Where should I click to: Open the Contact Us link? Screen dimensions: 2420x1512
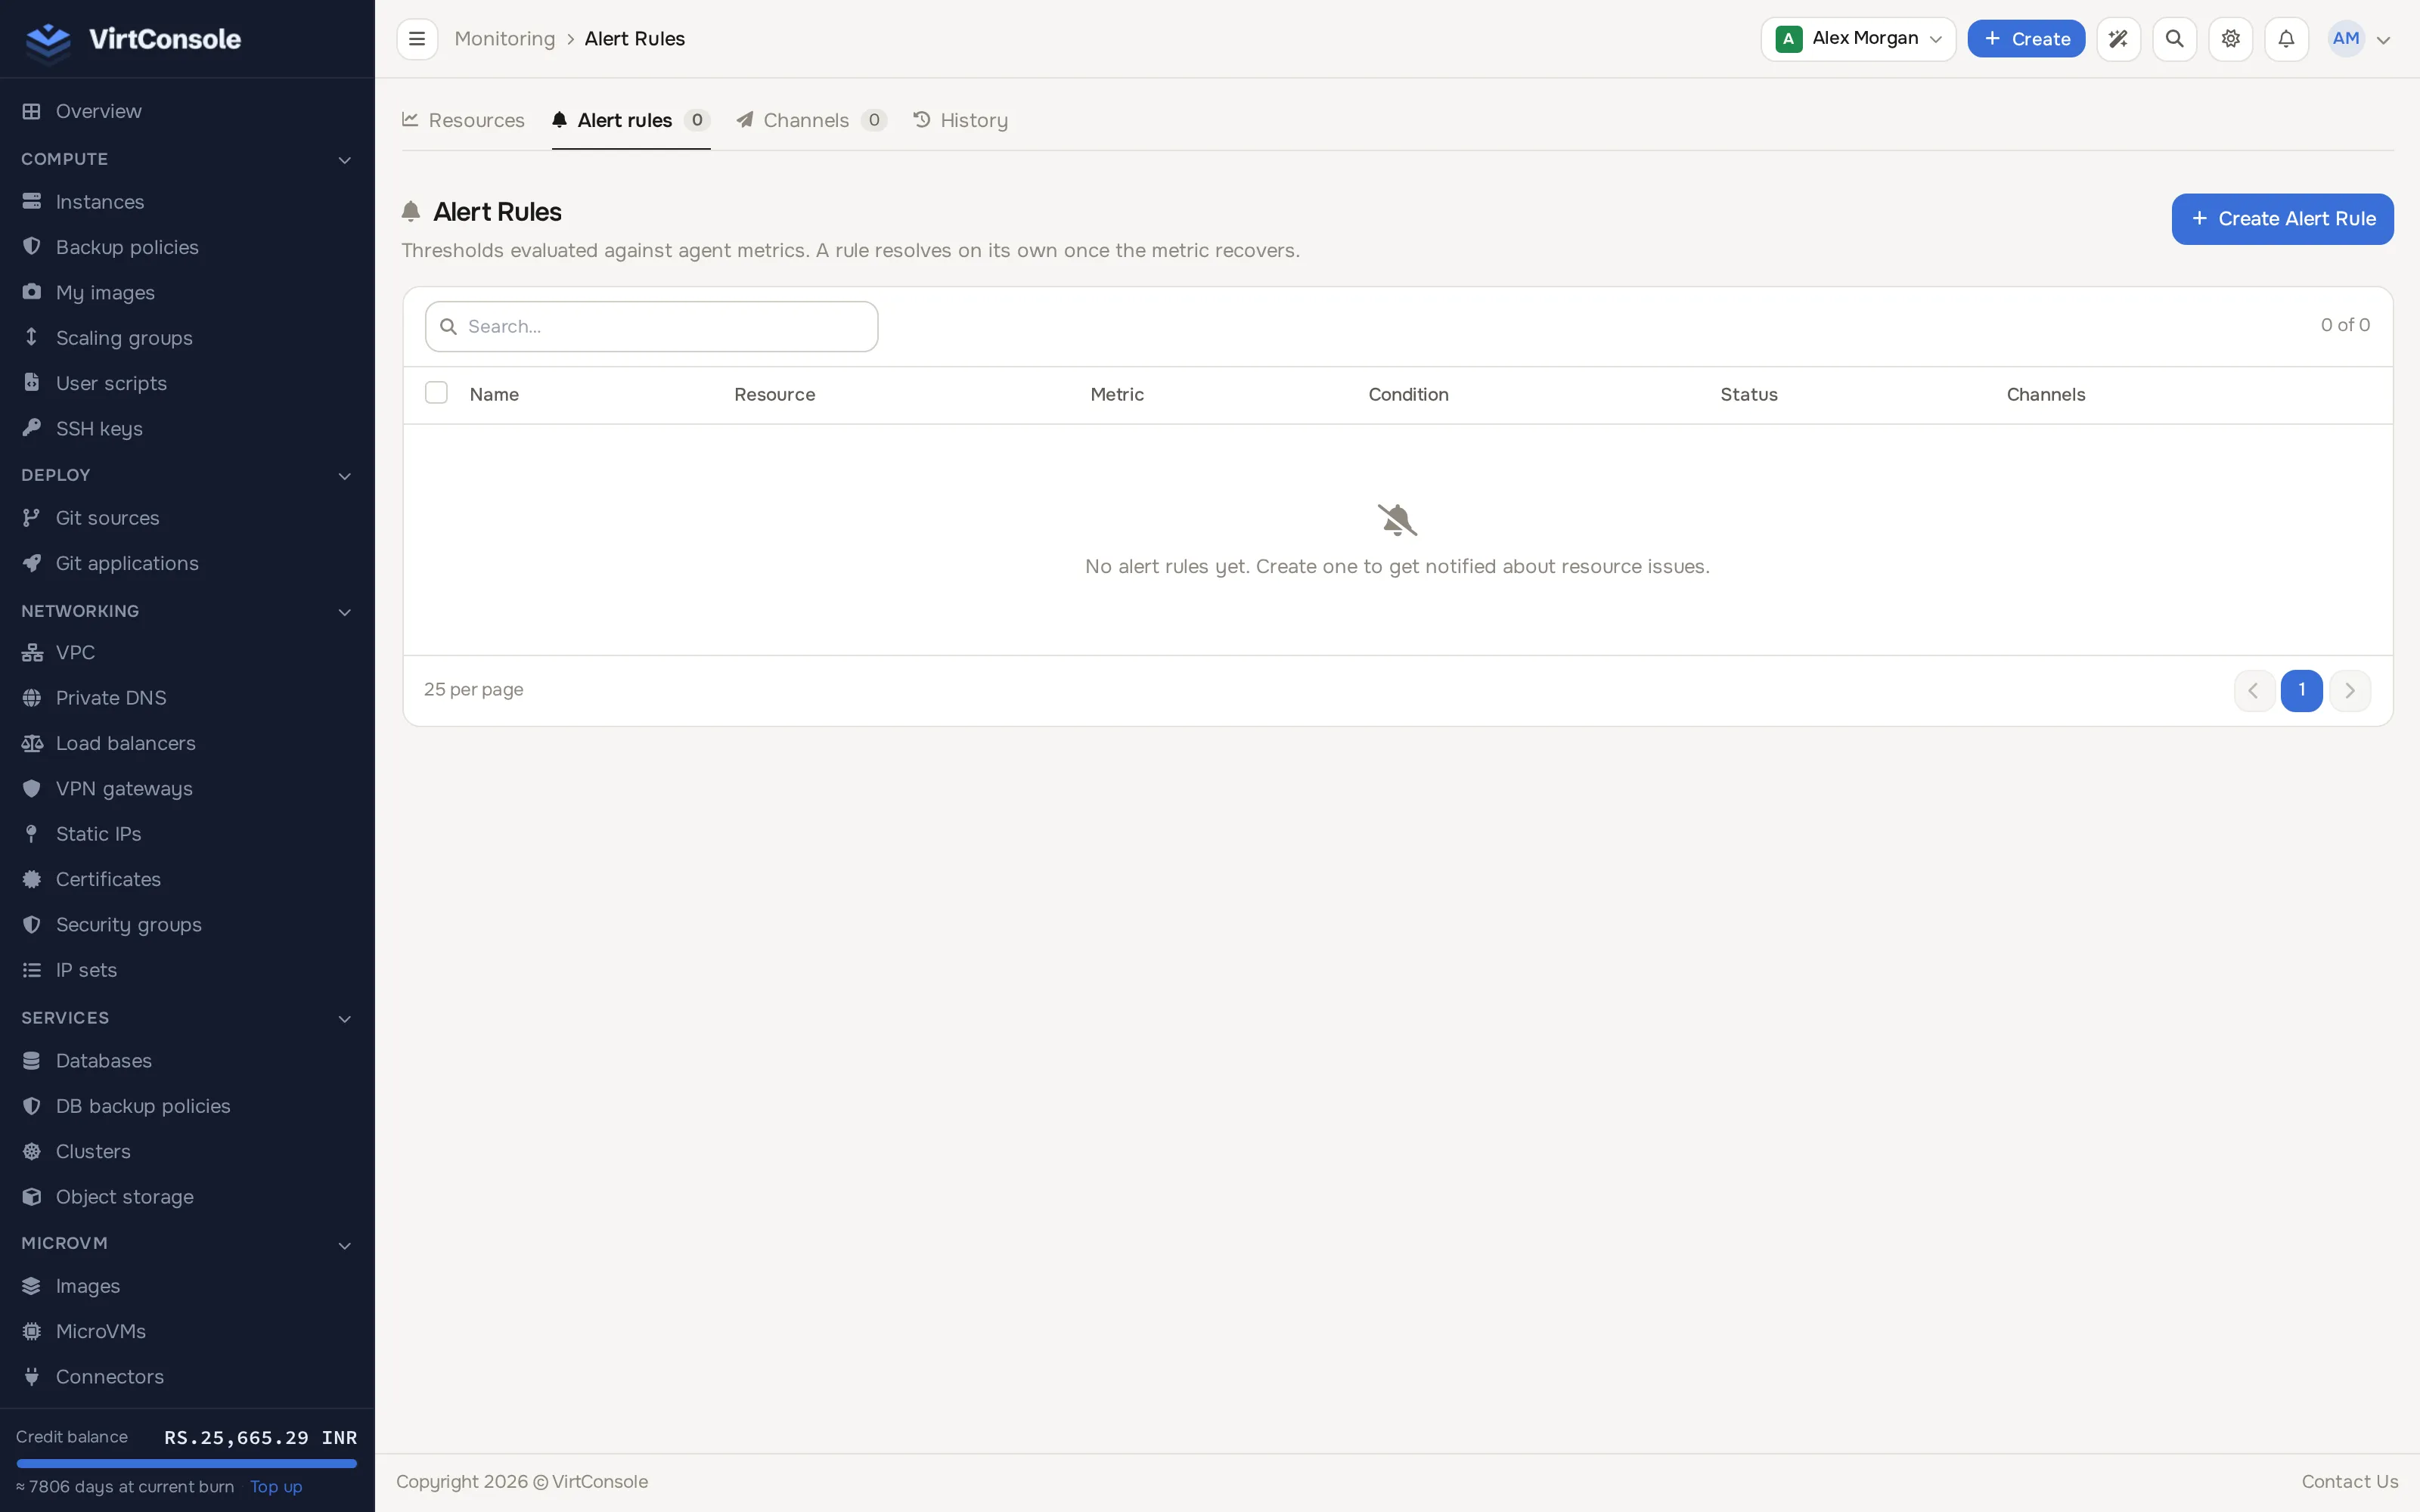[x=2349, y=1482]
